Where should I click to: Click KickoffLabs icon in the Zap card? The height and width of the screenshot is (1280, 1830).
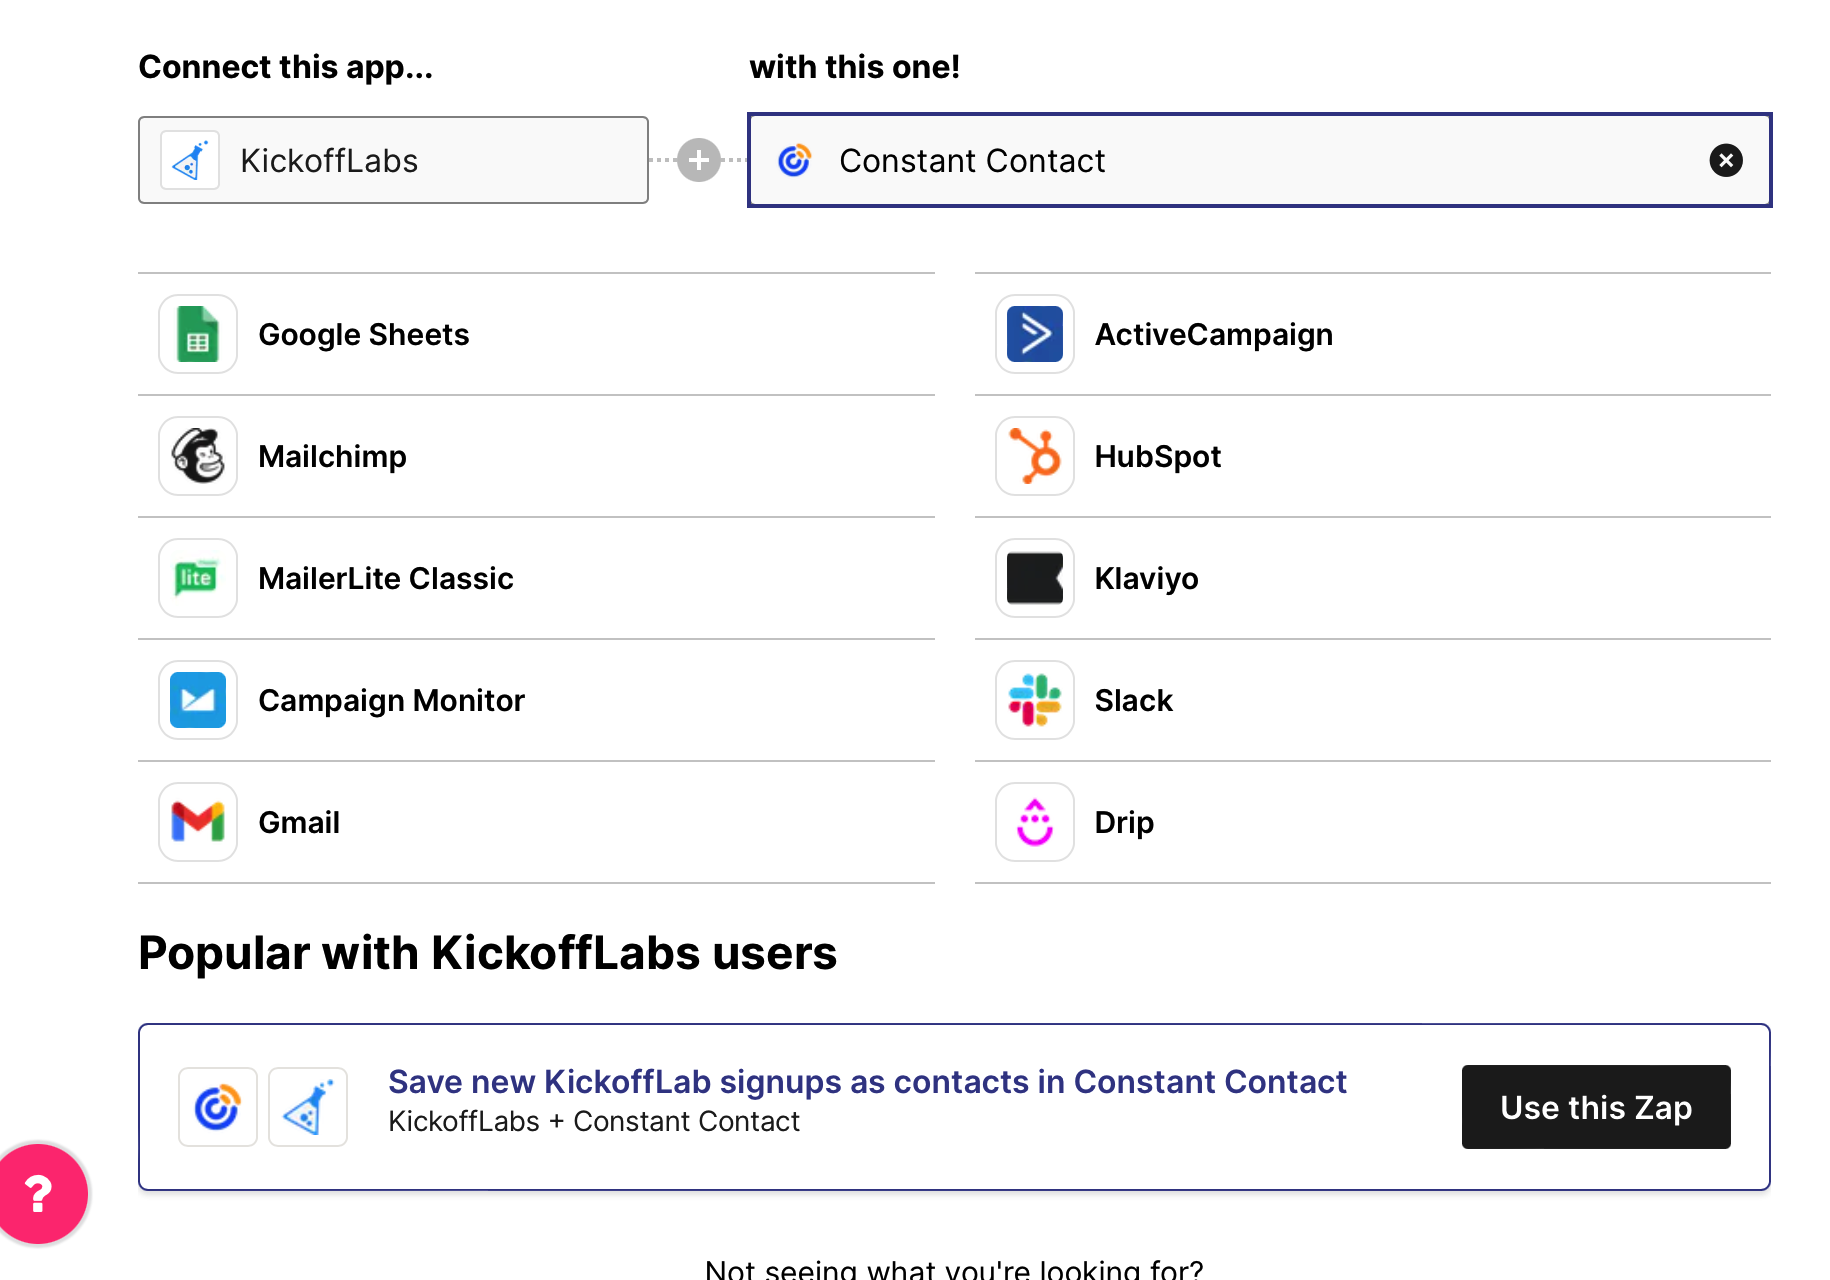(x=308, y=1107)
